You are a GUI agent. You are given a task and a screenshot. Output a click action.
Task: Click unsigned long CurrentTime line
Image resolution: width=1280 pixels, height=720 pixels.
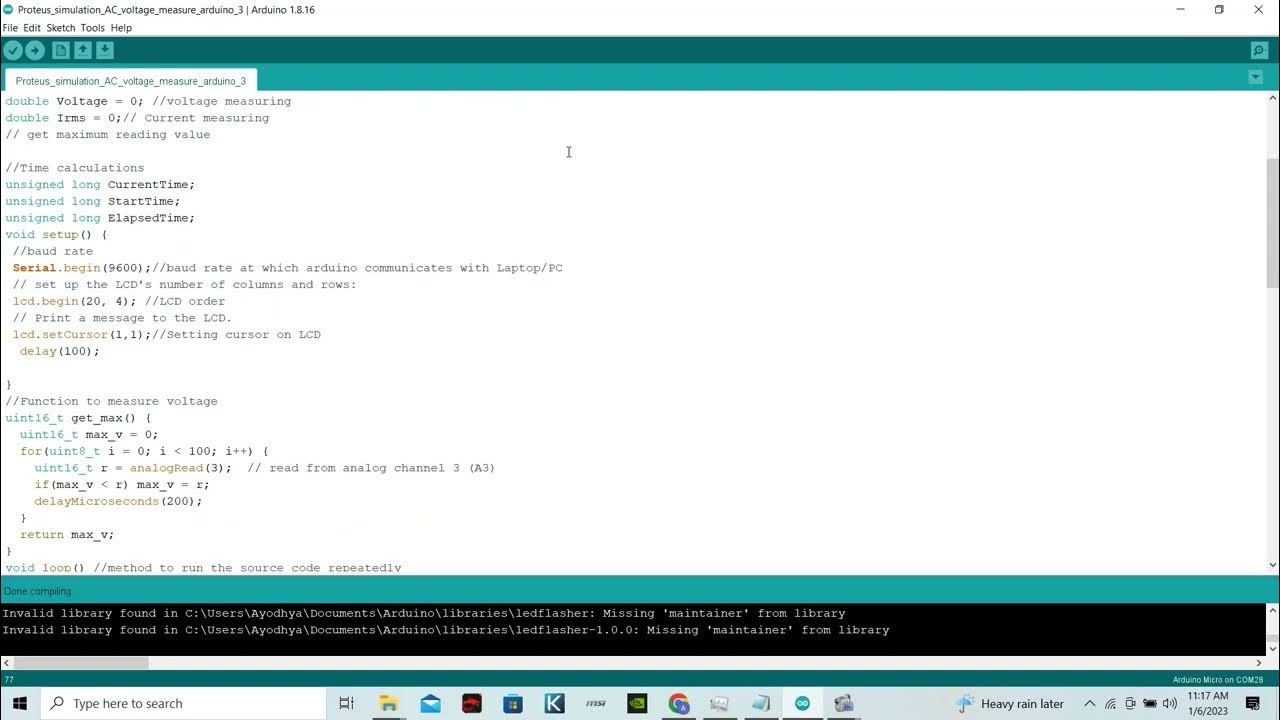(100, 185)
